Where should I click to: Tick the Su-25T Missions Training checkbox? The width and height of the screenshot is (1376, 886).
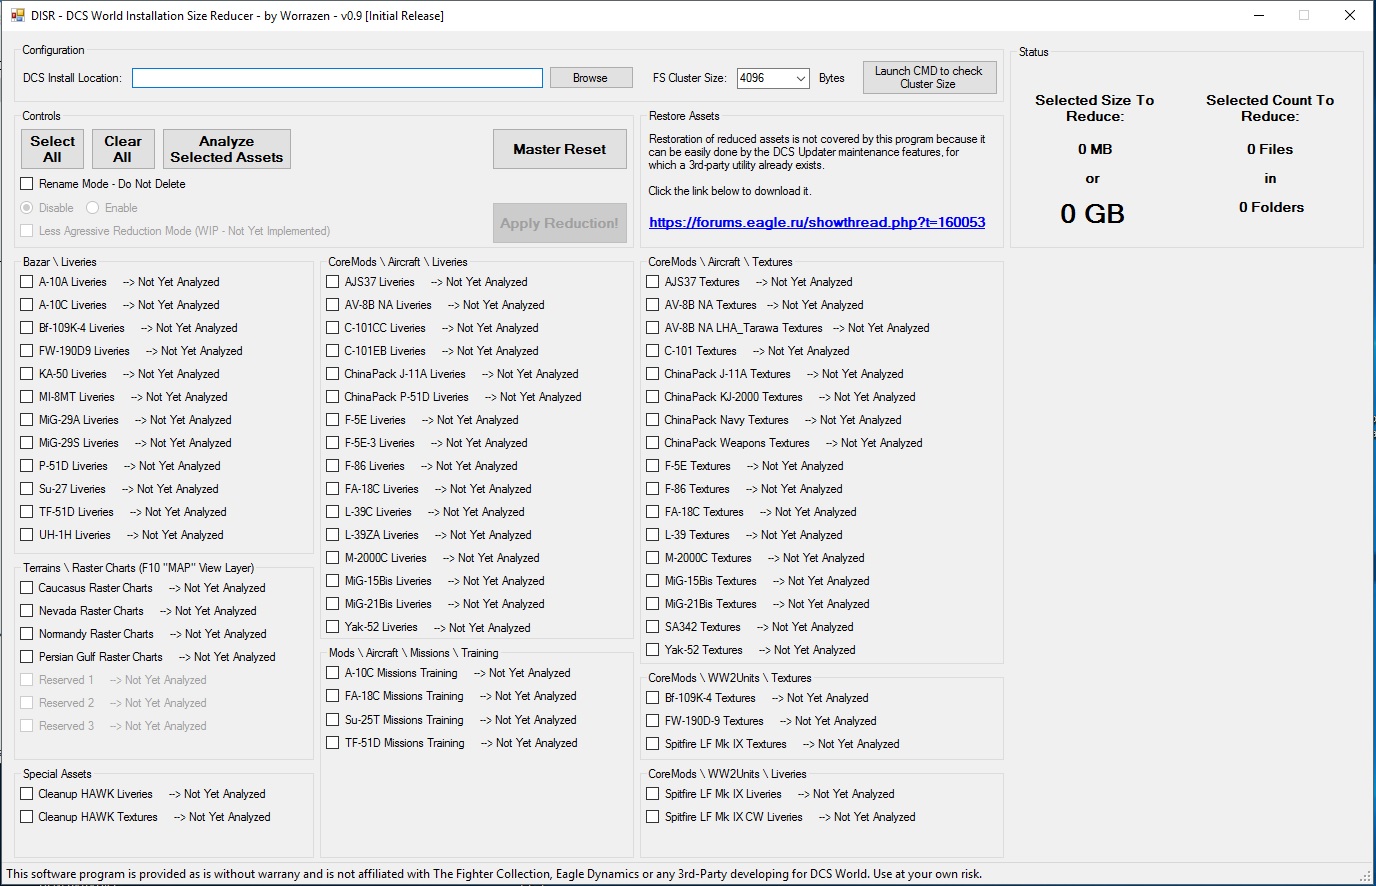pyautogui.click(x=333, y=720)
